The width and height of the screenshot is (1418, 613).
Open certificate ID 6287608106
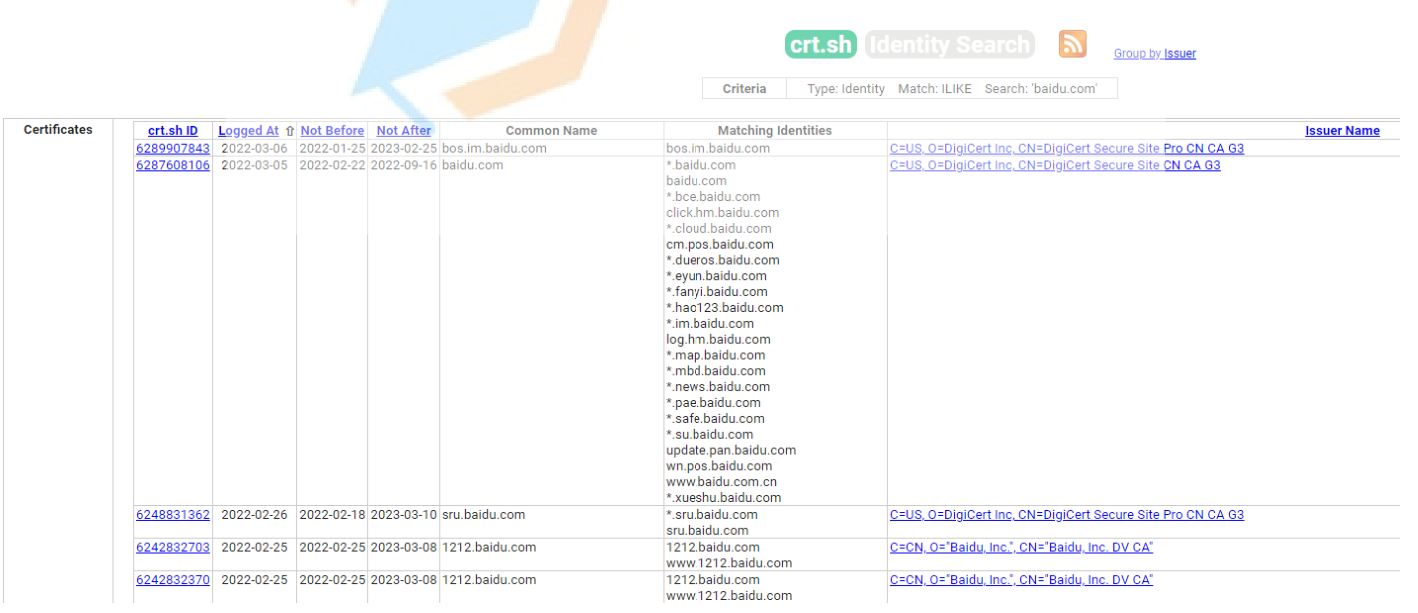pos(173,165)
